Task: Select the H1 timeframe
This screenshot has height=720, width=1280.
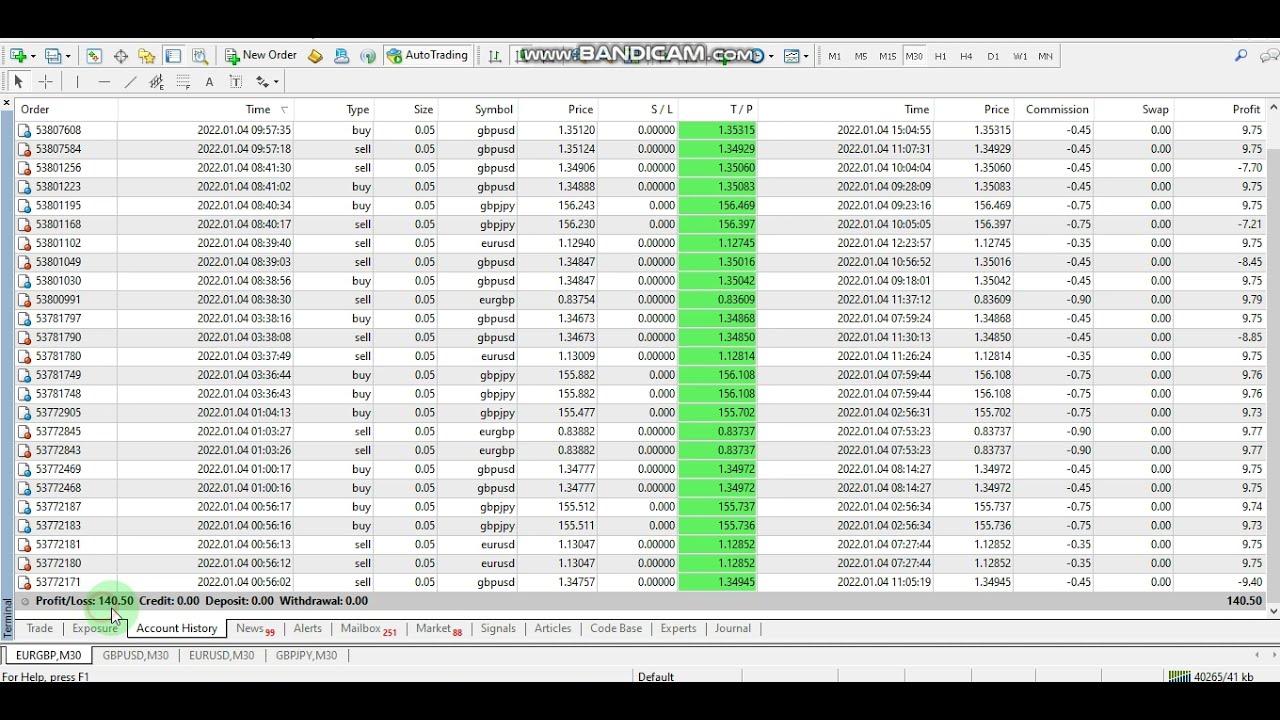Action: 940,57
